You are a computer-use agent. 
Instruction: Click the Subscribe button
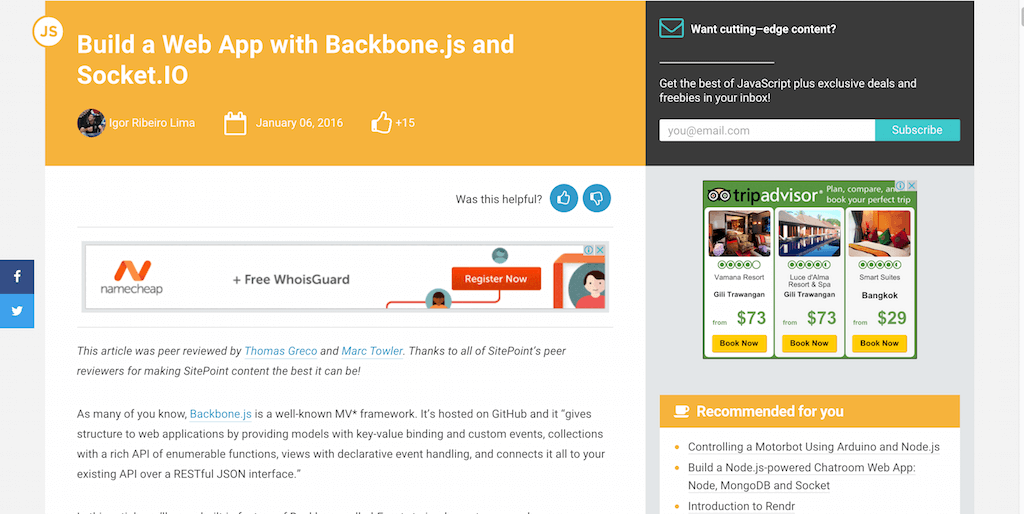917,130
